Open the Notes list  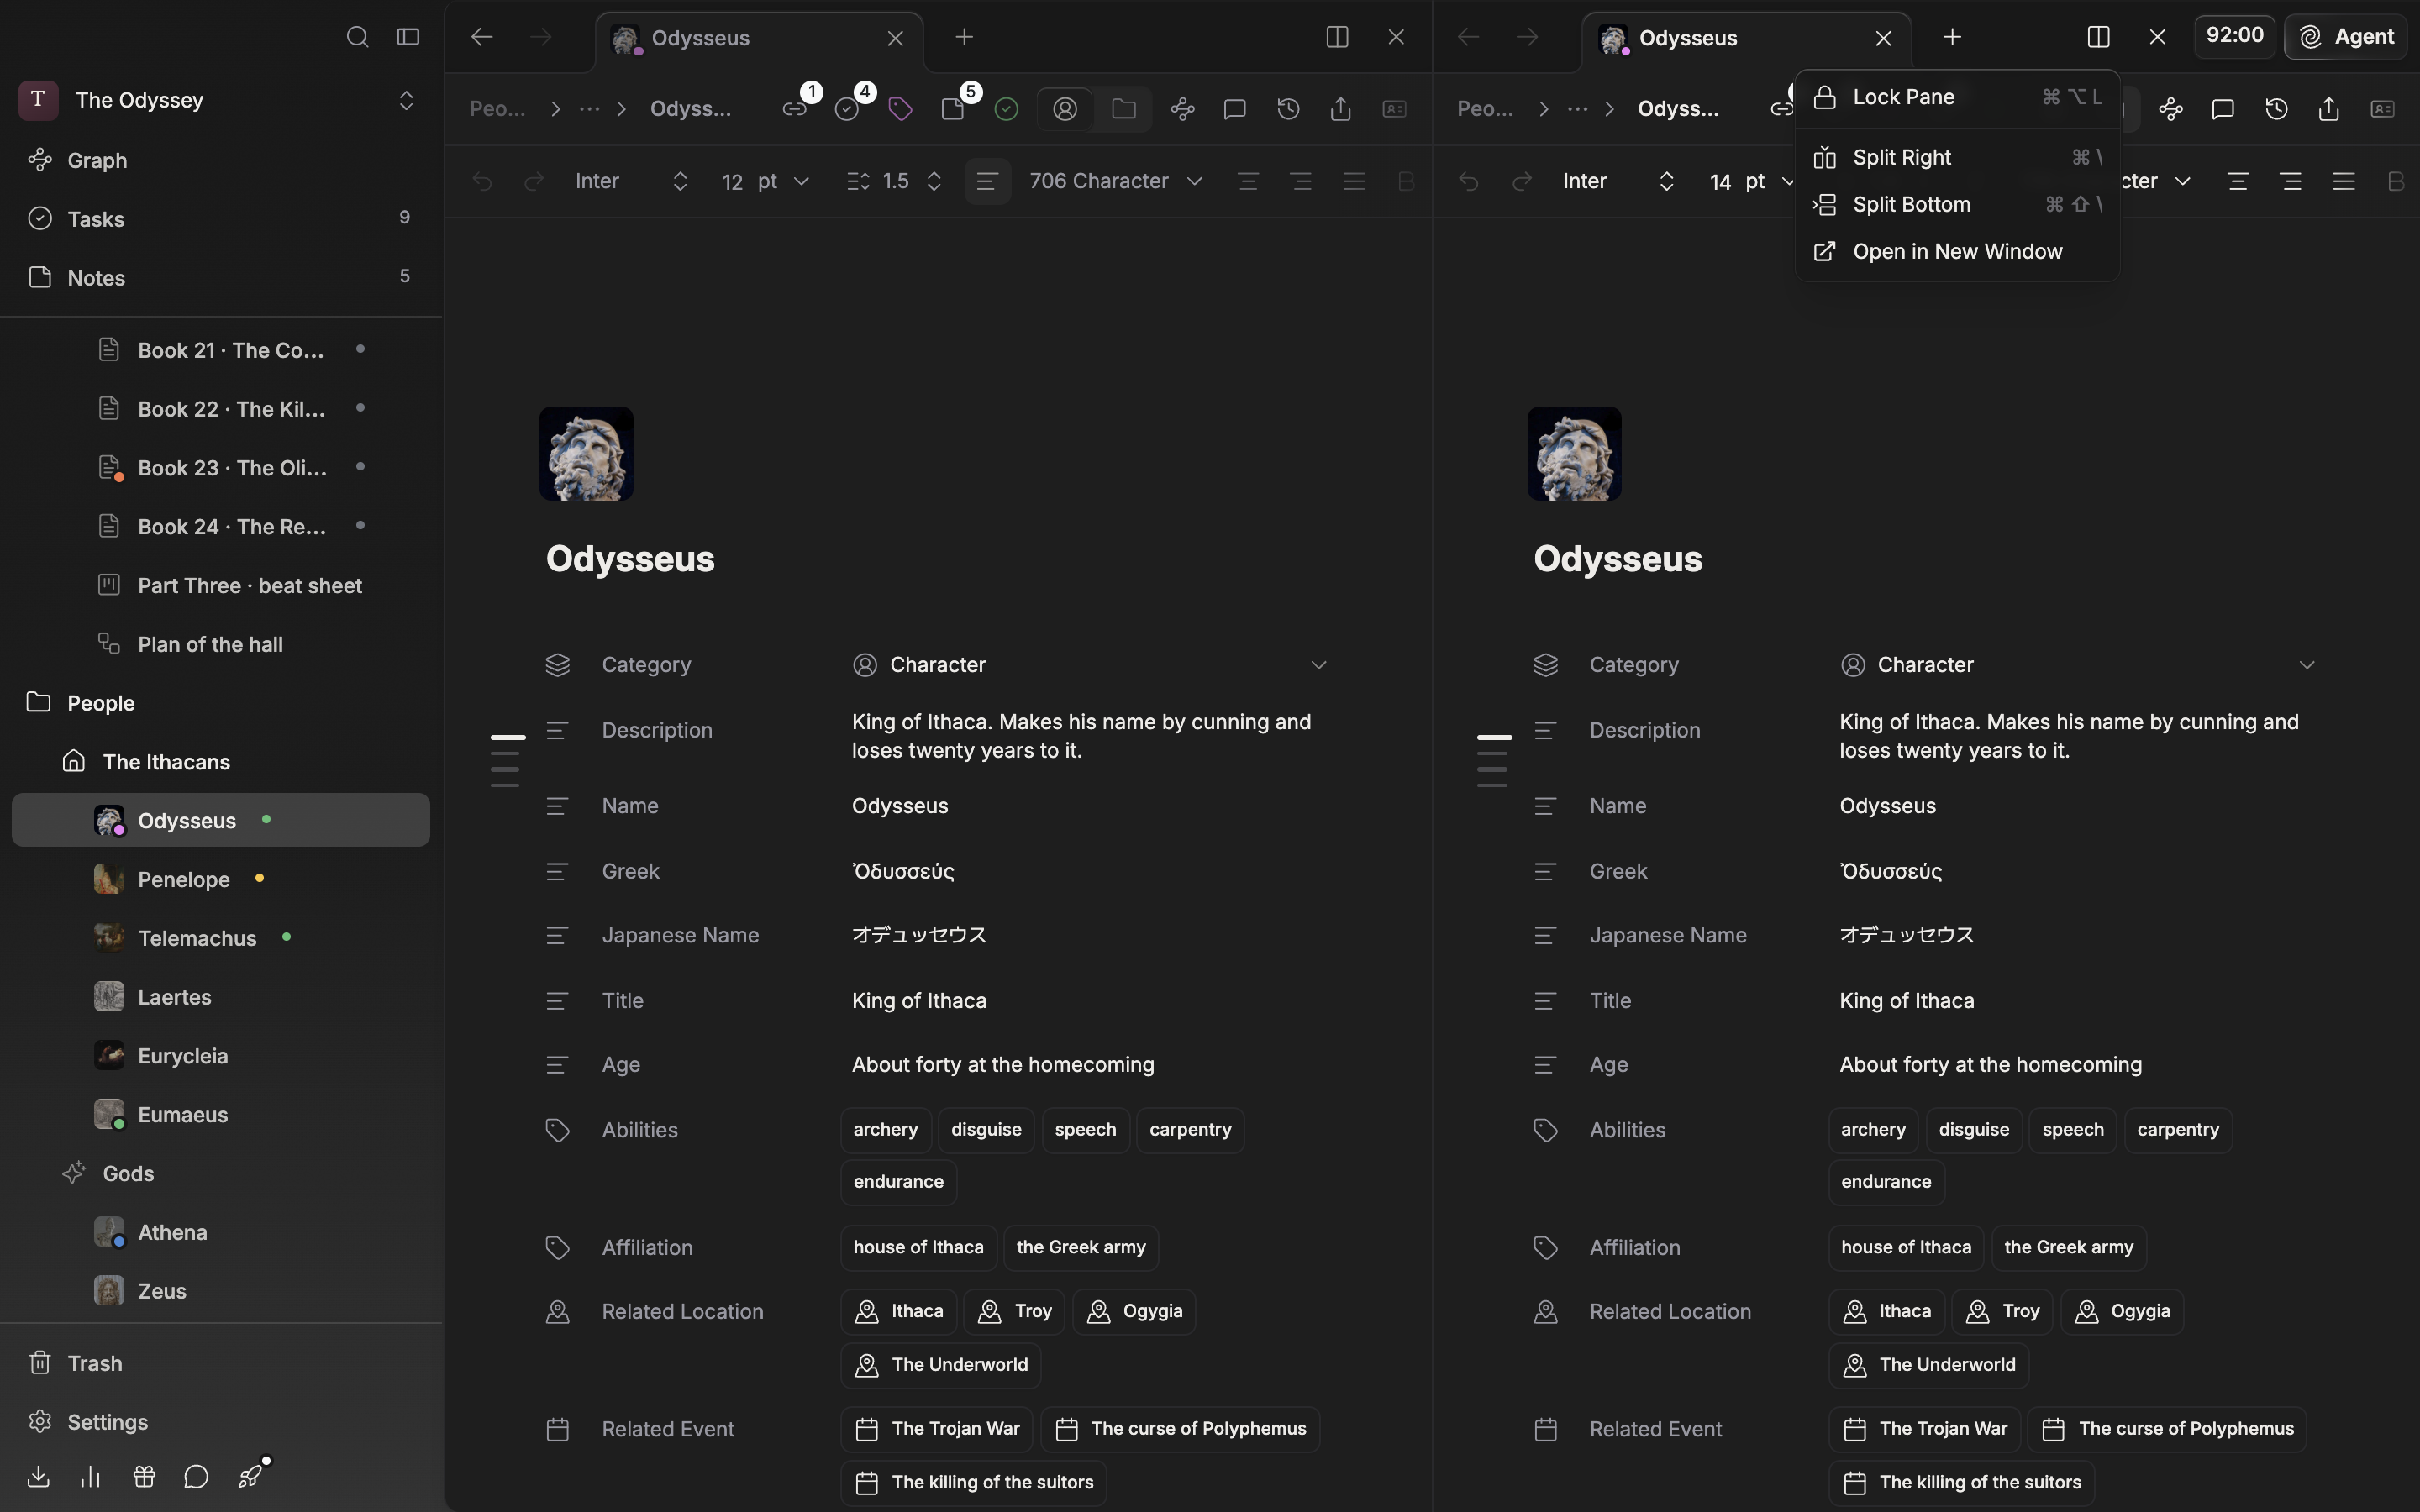click(x=221, y=278)
